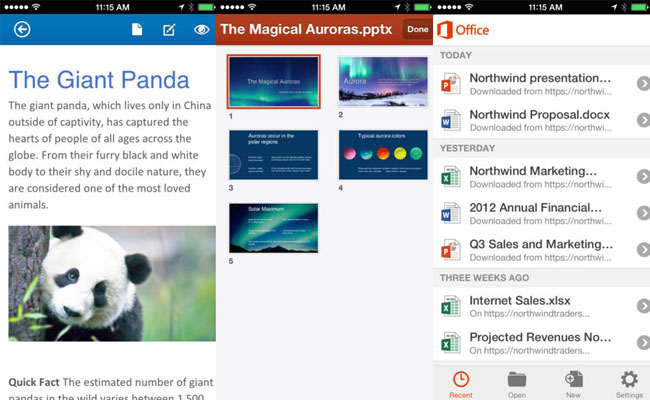The image size is (650, 400).
Task: Expand details arrow for Q3 Sales and Marketing
Action: (x=643, y=250)
